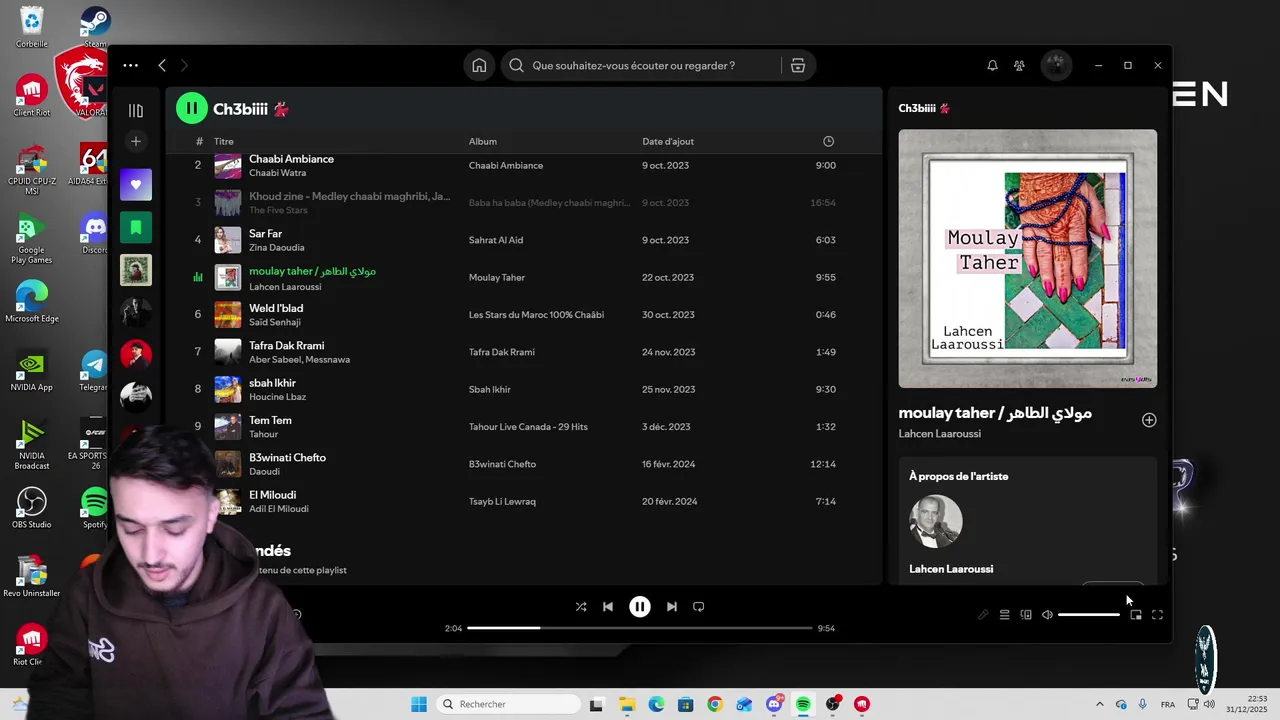Open Tahour Live Canada - 29 Hits album
Screen dimensions: 1280x720
pos(528,427)
